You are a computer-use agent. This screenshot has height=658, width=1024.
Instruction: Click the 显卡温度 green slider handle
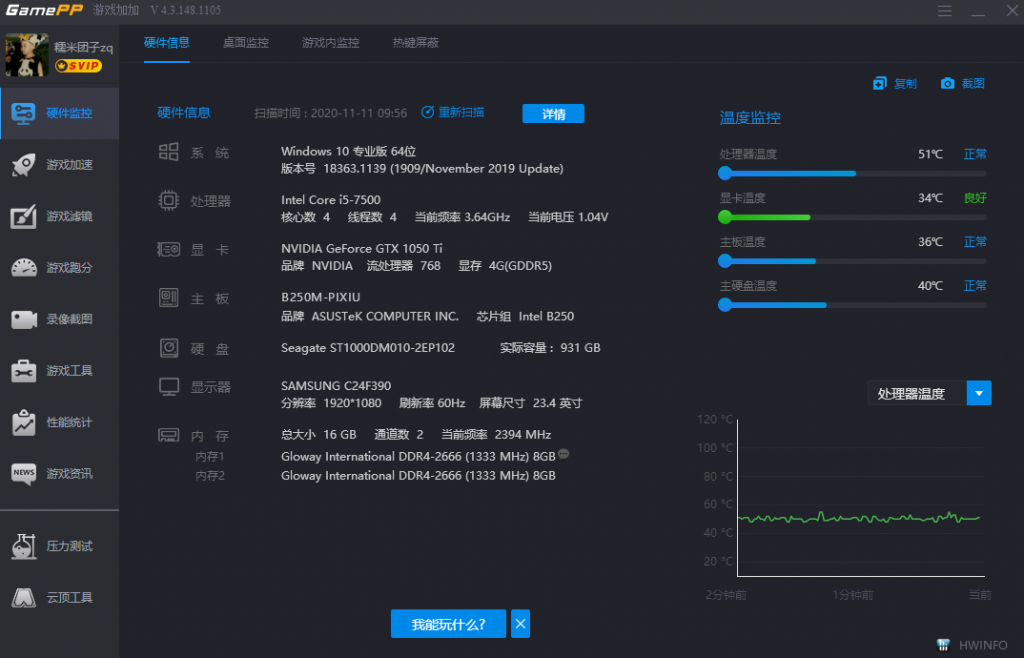click(725, 217)
